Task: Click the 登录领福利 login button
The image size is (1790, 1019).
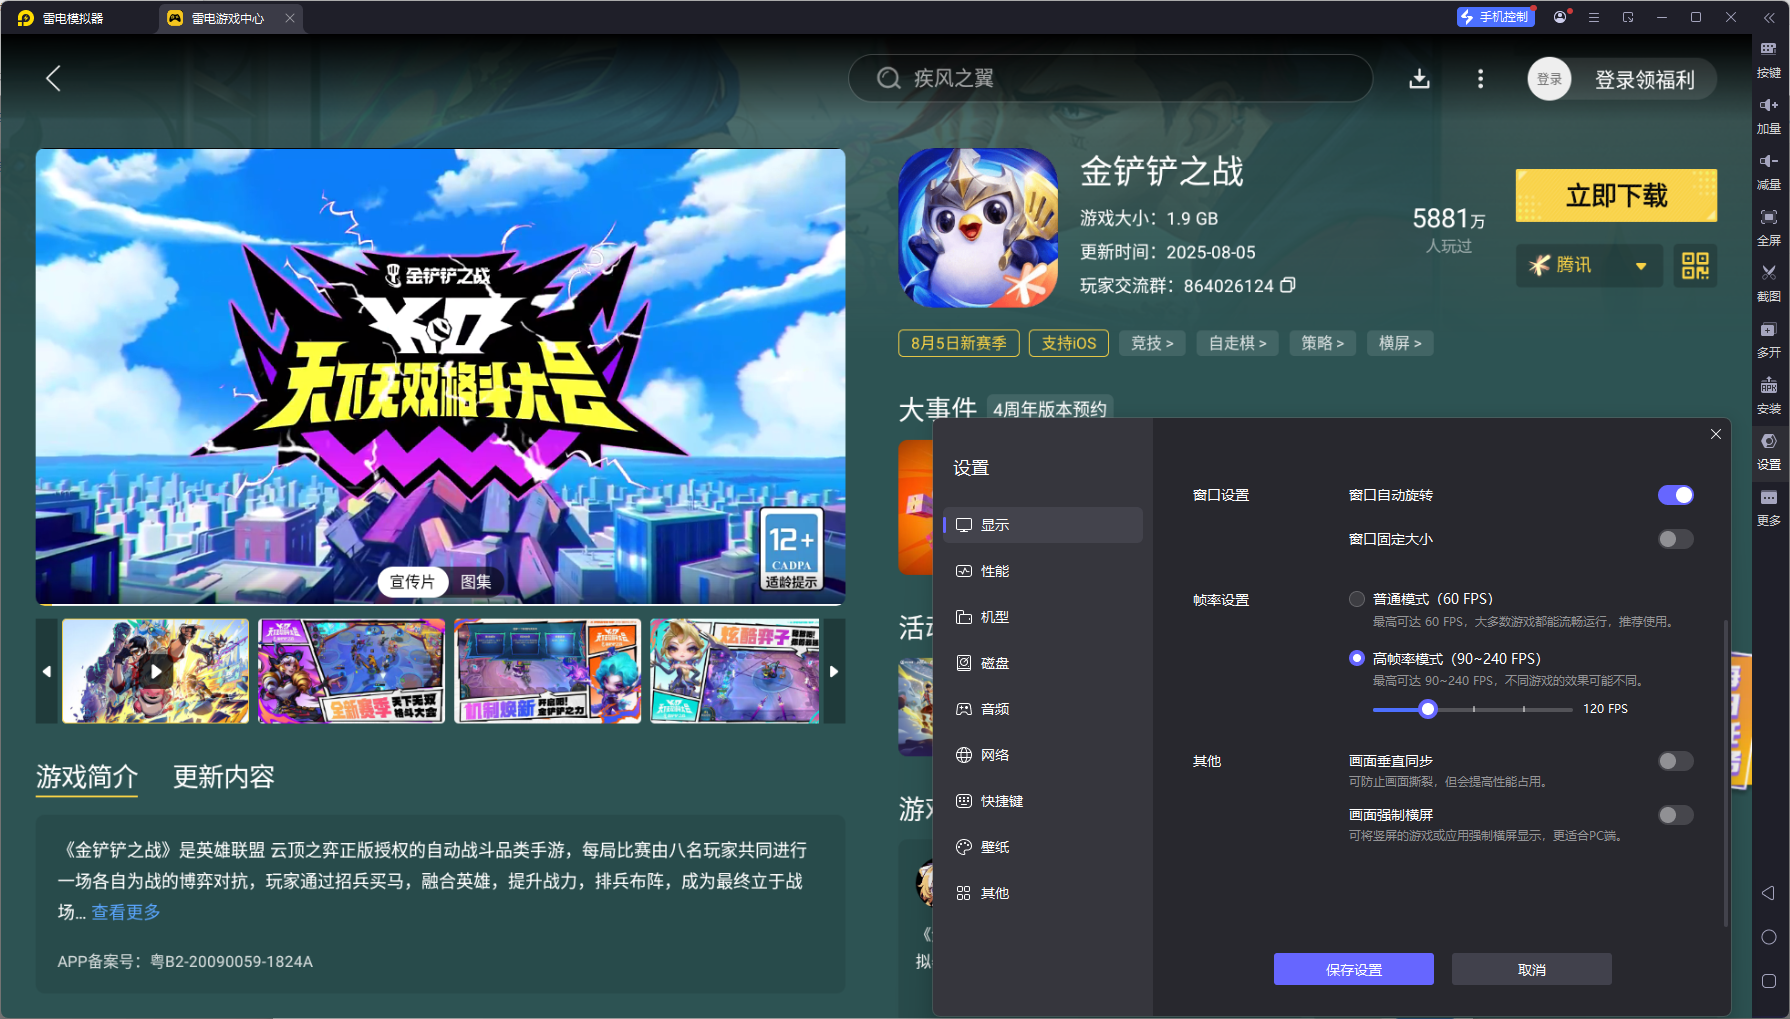Action: click(x=1644, y=80)
